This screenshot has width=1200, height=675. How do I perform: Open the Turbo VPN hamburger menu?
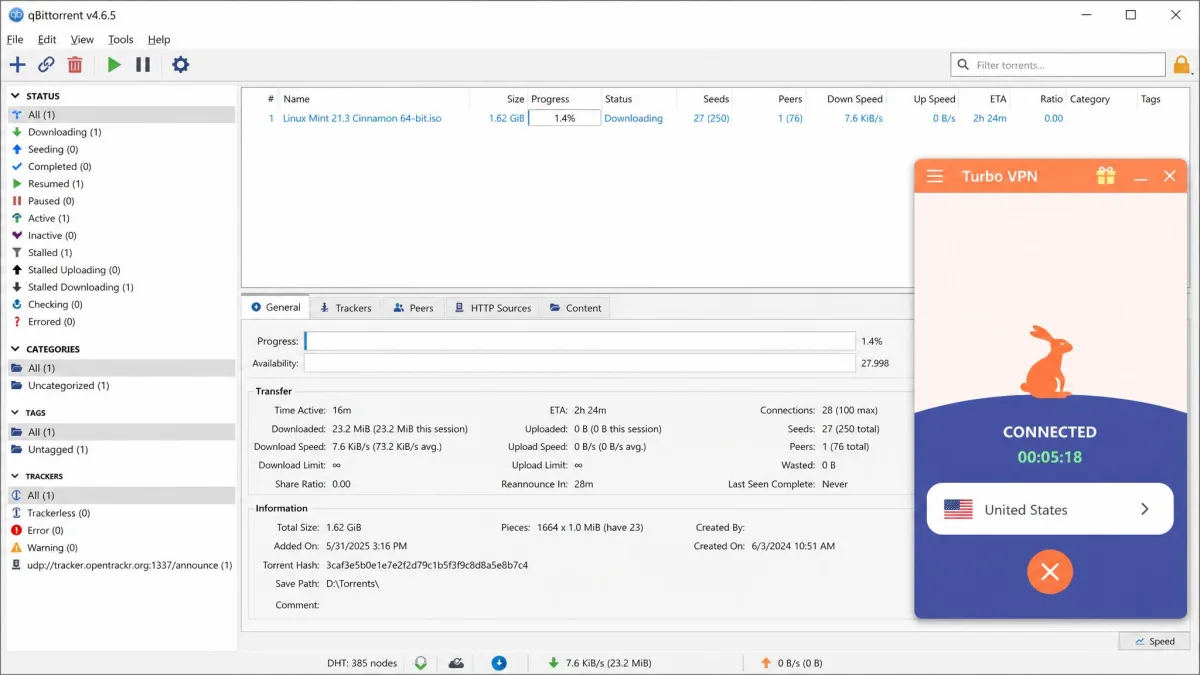[935, 176]
